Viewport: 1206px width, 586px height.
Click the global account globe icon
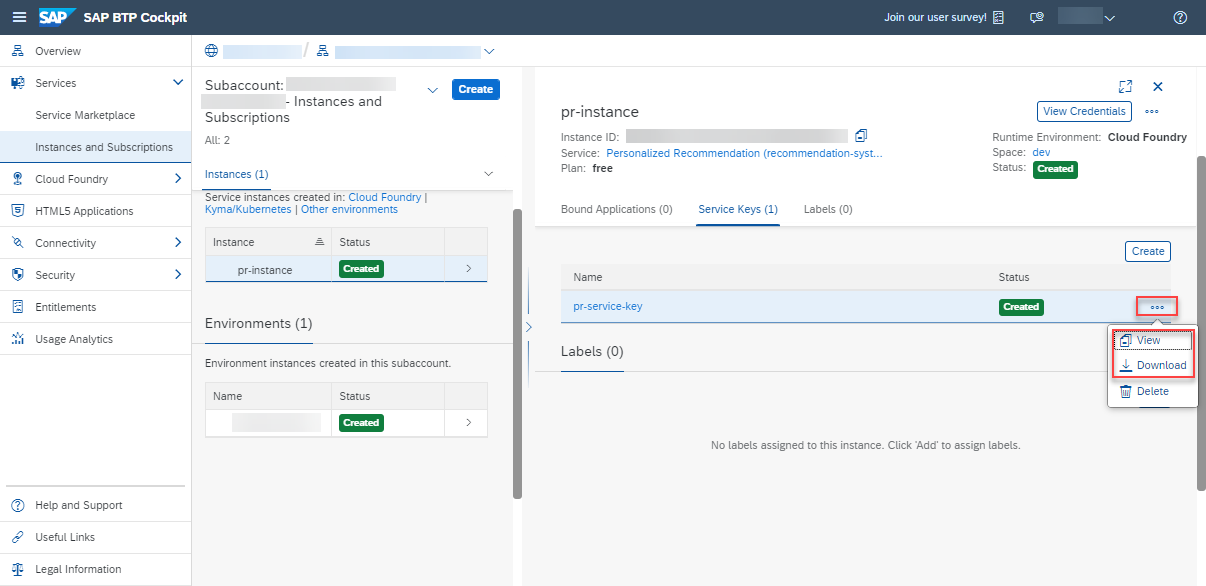[x=211, y=51]
